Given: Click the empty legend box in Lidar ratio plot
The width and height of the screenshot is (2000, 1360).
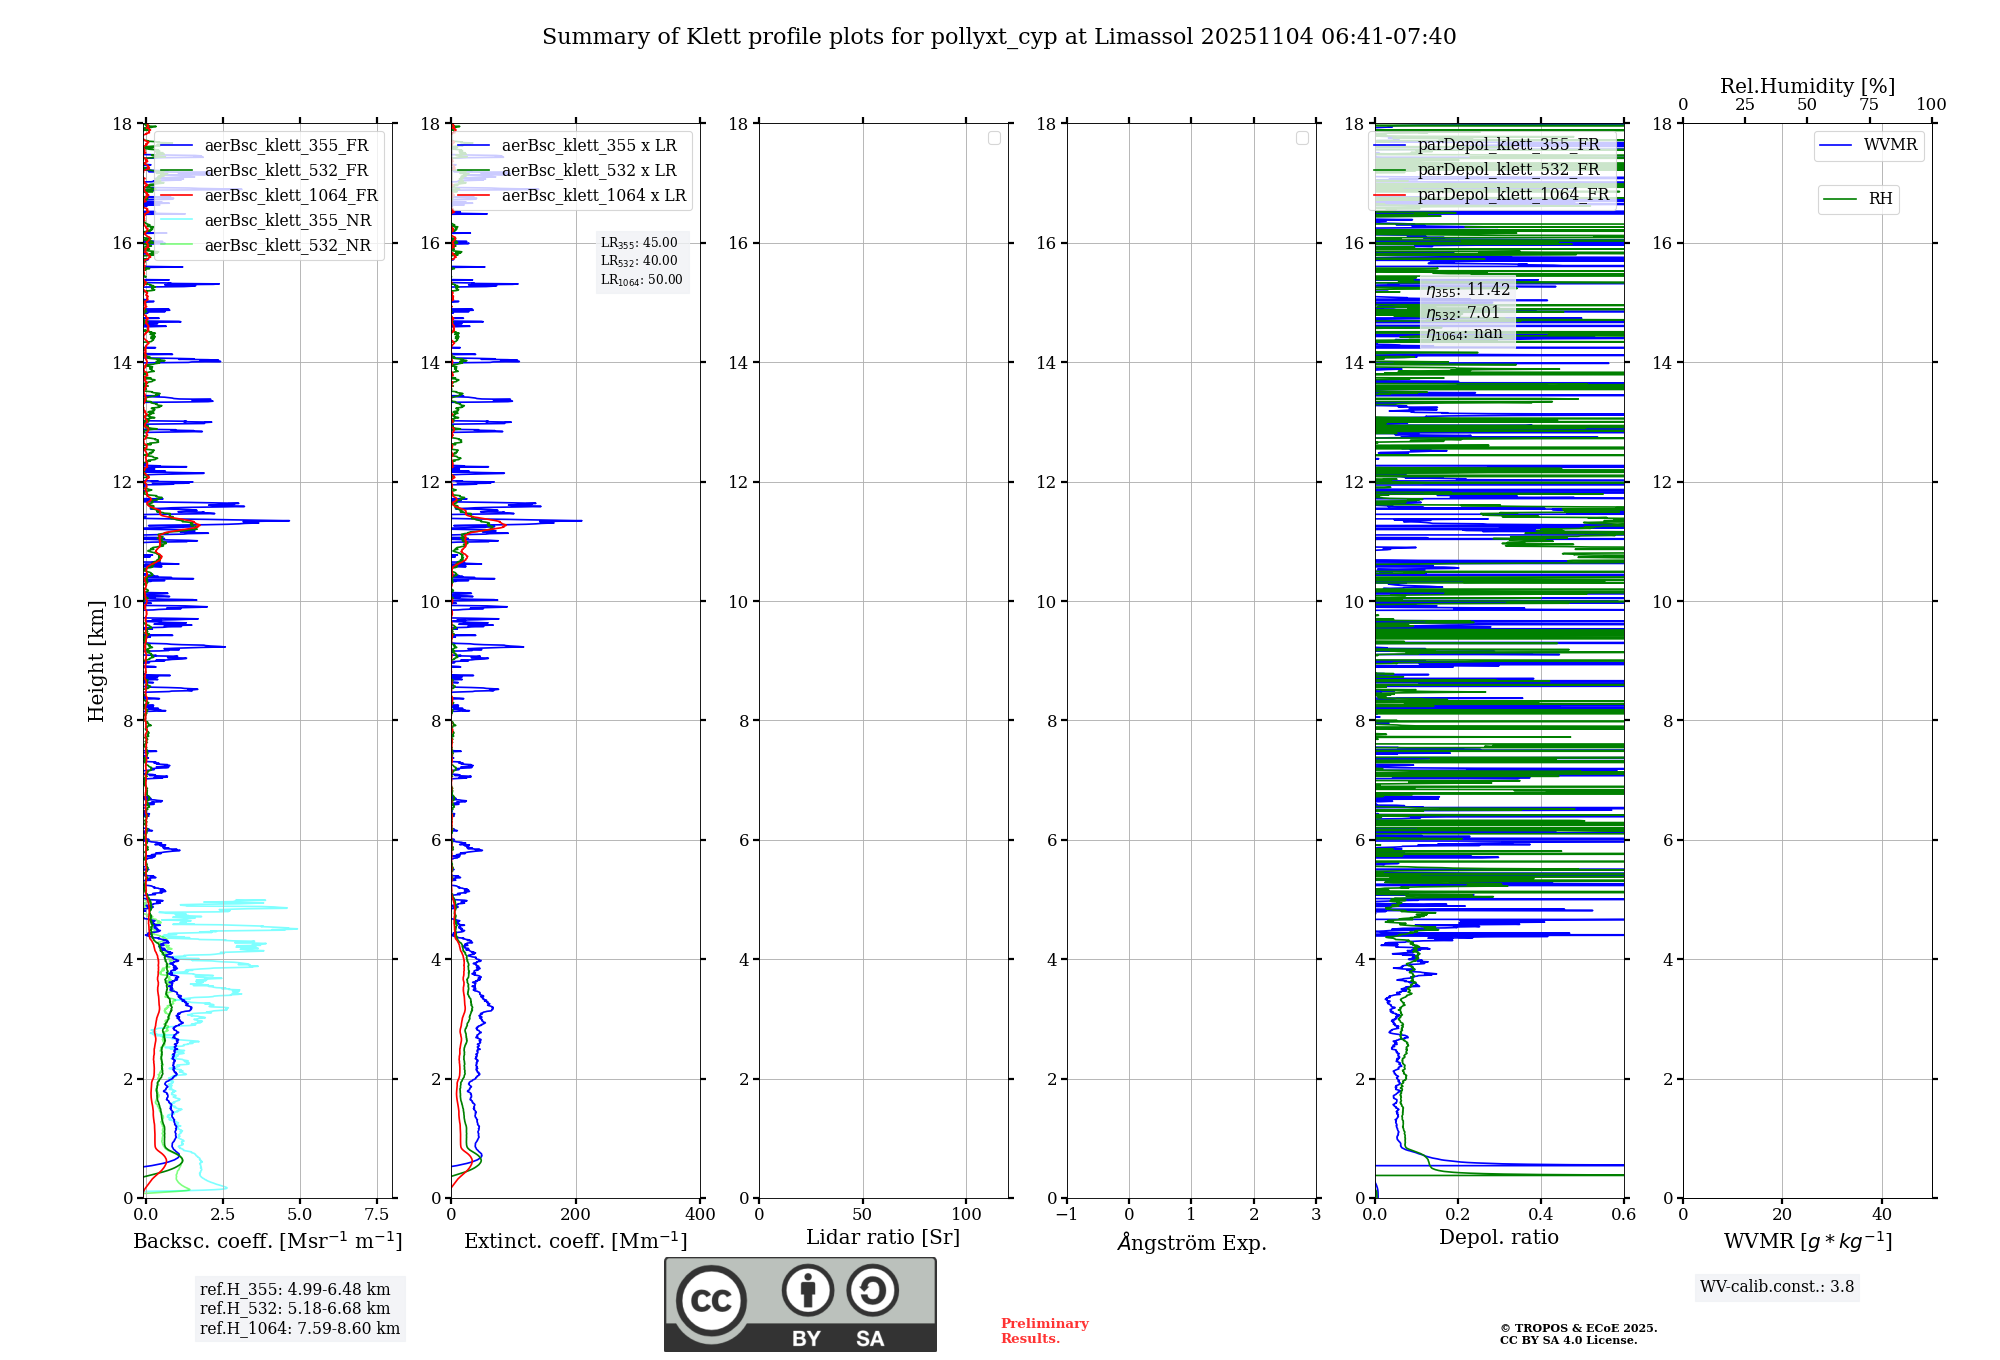Looking at the screenshot, I should (994, 138).
